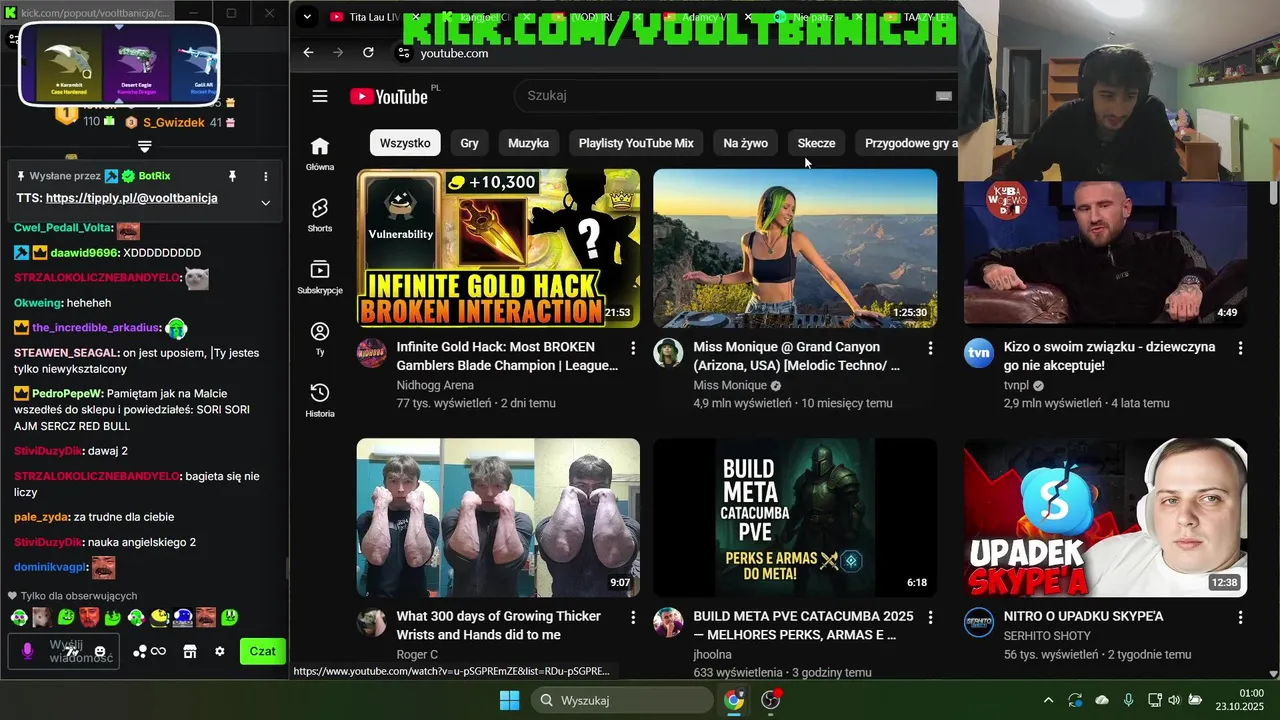Open more options for NITRO O UPADKU SKYPE'A

point(1240,617)
